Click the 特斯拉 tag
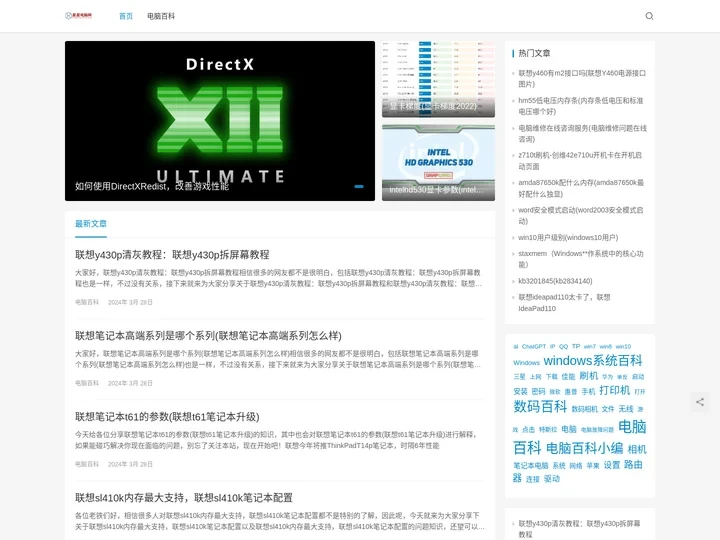Image resolution: width=720 pixels, height=540 pixels. click(x=548, y=430)
